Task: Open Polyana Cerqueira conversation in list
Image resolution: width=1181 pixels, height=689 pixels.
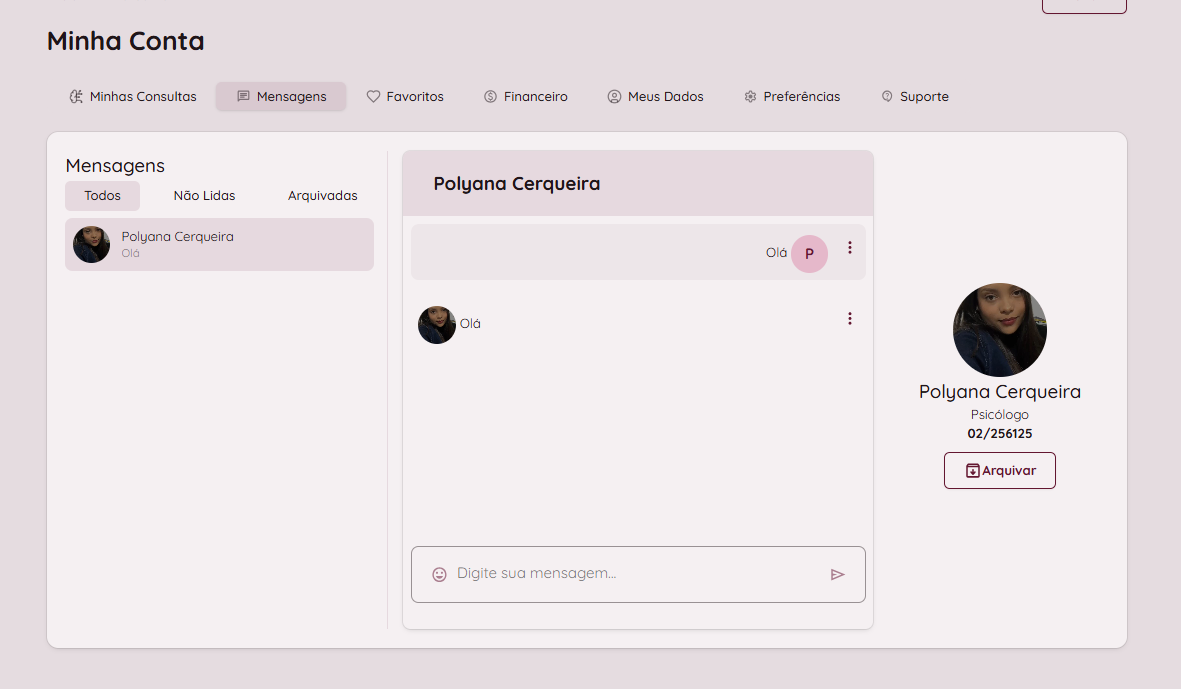Action: point(219,244)
